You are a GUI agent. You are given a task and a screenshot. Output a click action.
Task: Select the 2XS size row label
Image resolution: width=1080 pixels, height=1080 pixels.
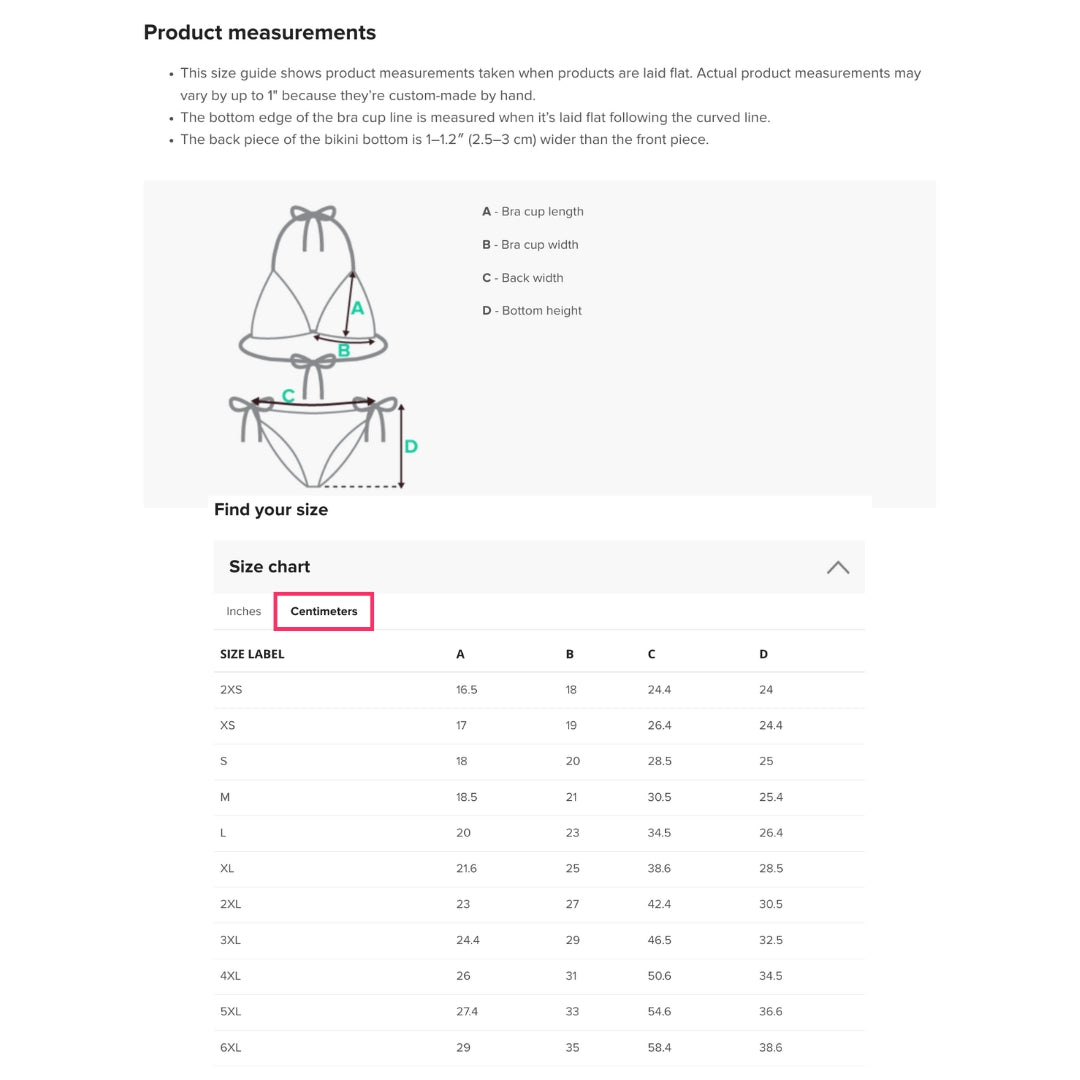pyautogui.click(x=230, y=690)
